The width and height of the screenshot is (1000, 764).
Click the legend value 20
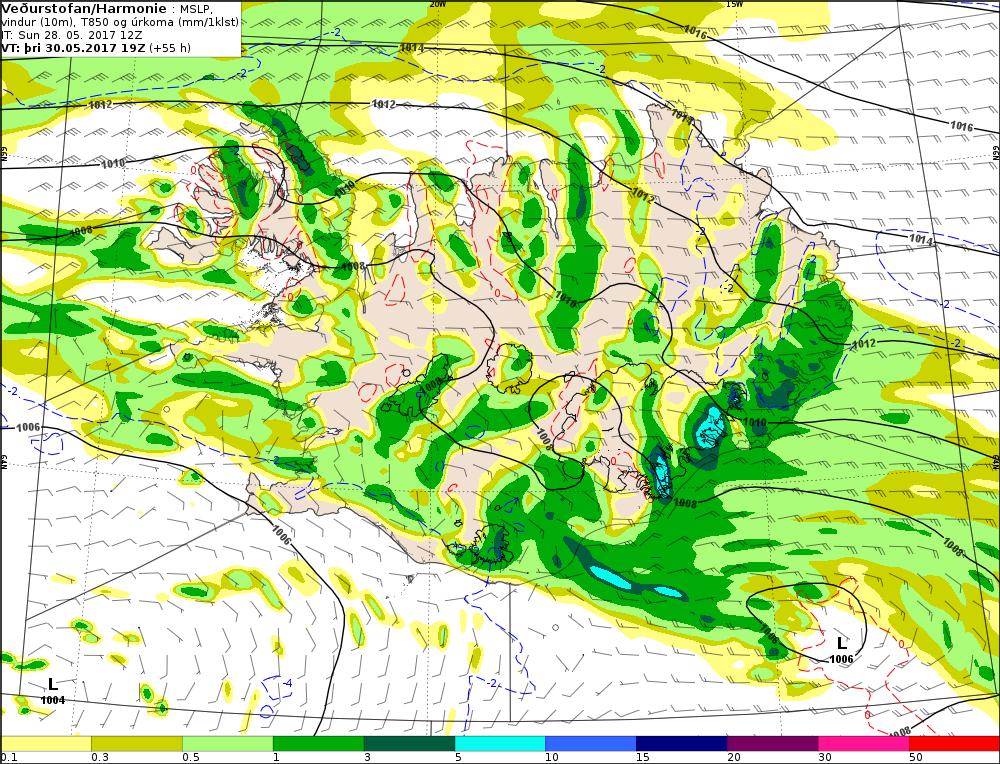[734, 758]
